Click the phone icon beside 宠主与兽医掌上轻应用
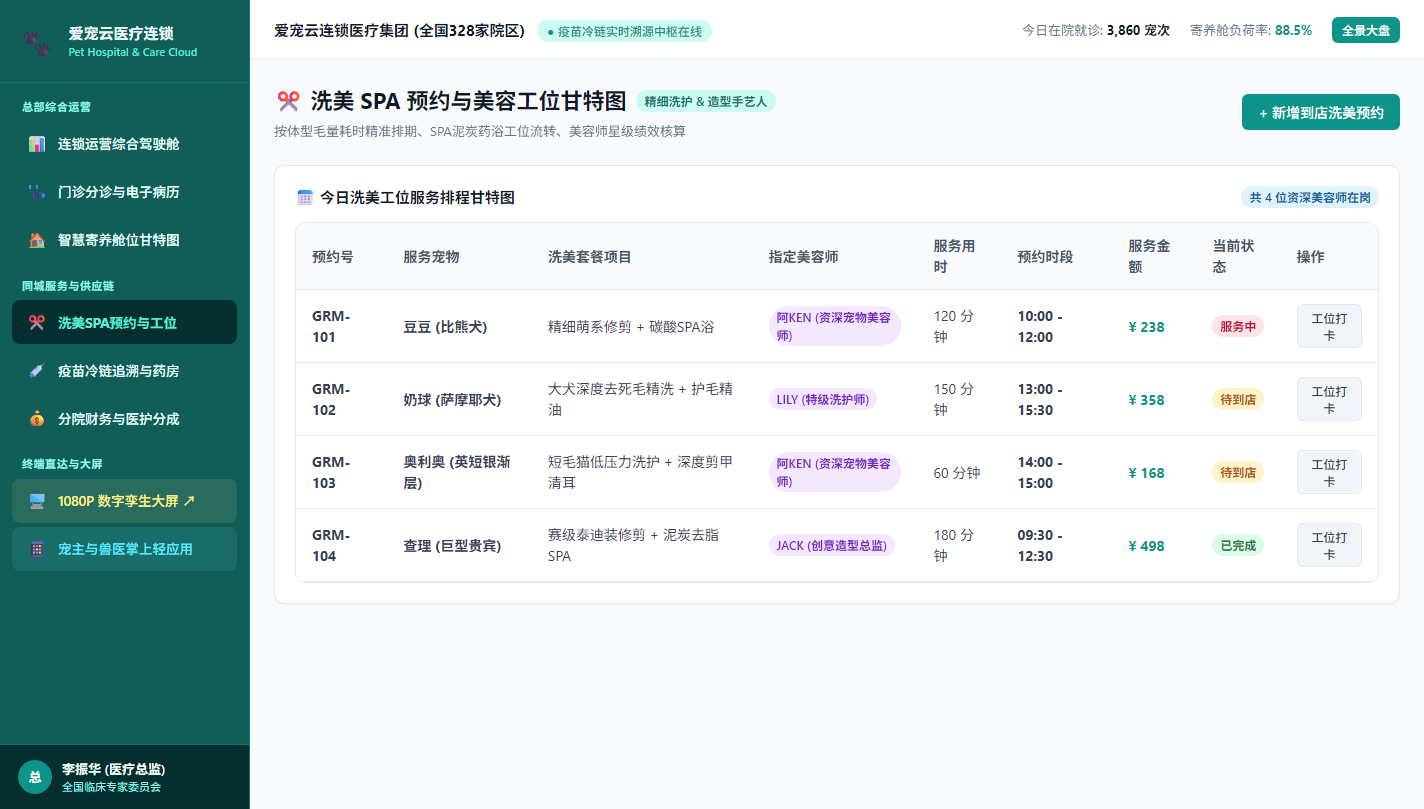 click(37, 549)
